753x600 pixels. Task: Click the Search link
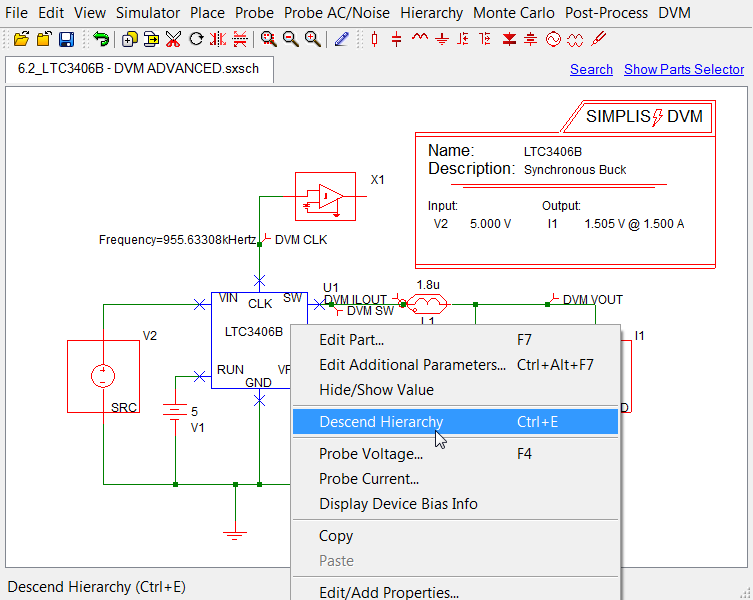[591, 69]
